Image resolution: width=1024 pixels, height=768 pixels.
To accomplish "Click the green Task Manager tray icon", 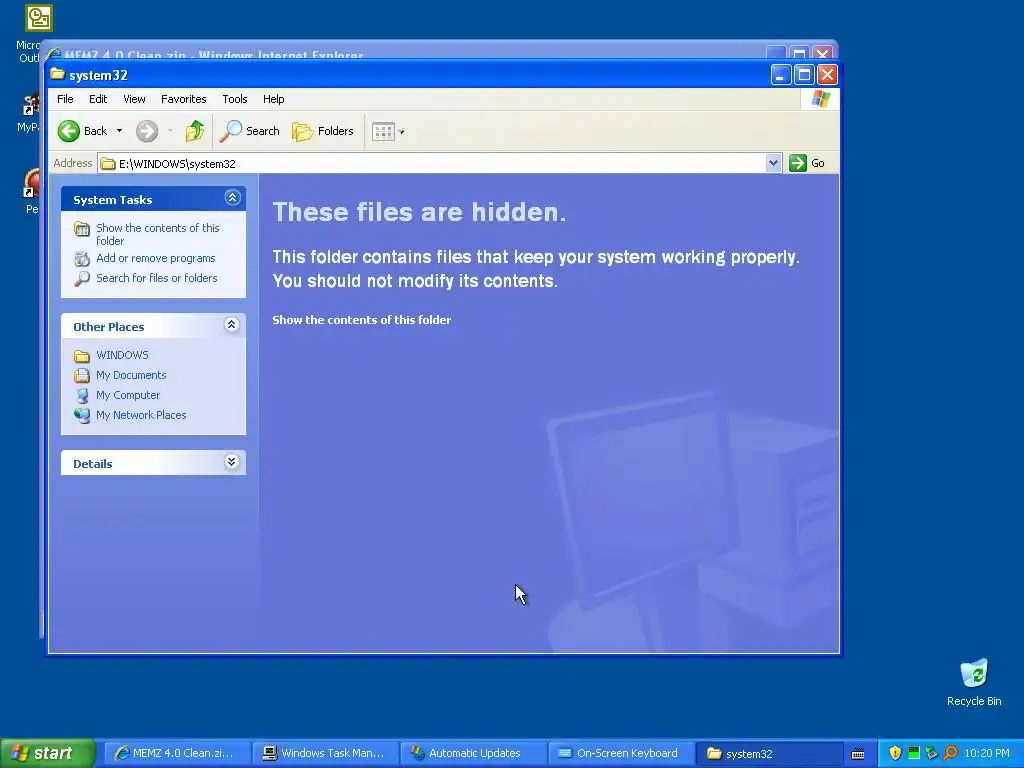I will [914, 753].
